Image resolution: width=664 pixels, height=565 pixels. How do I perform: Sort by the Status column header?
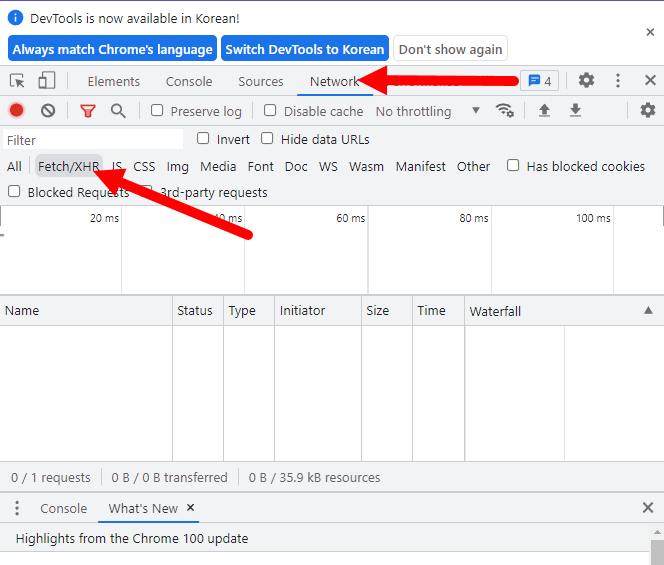198,310
